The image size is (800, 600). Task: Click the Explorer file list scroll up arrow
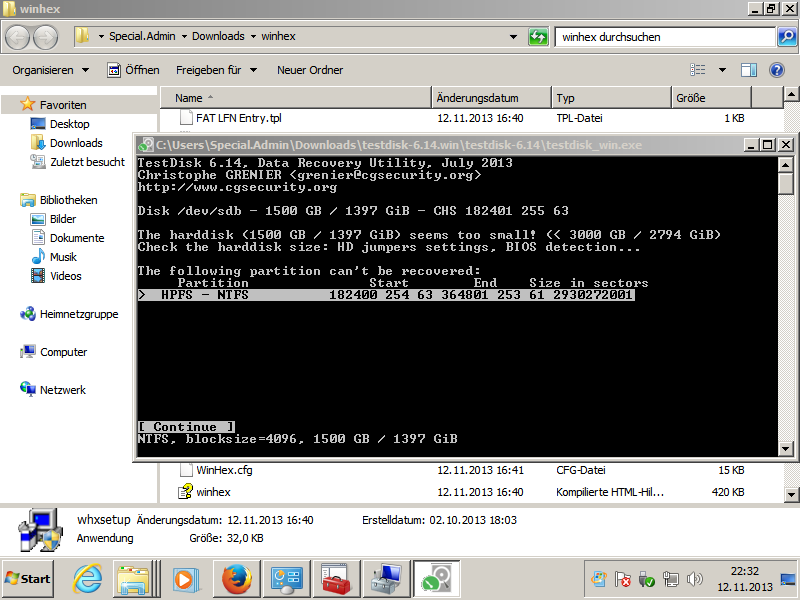pos(791,94)
